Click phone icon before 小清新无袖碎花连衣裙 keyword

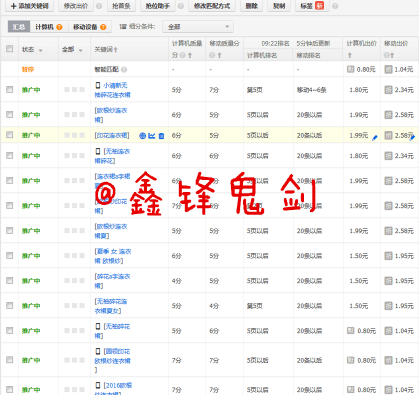coord(98,85)
